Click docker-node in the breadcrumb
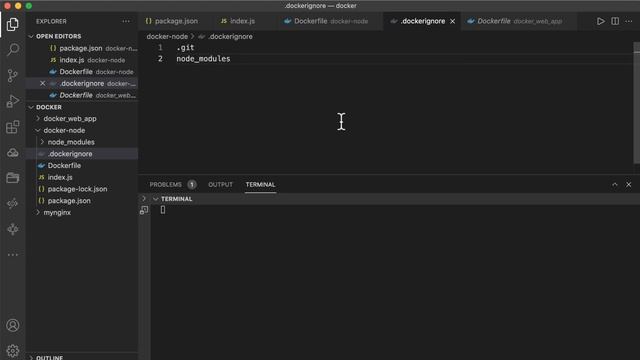The image size is (640, 360). point(167,37)
